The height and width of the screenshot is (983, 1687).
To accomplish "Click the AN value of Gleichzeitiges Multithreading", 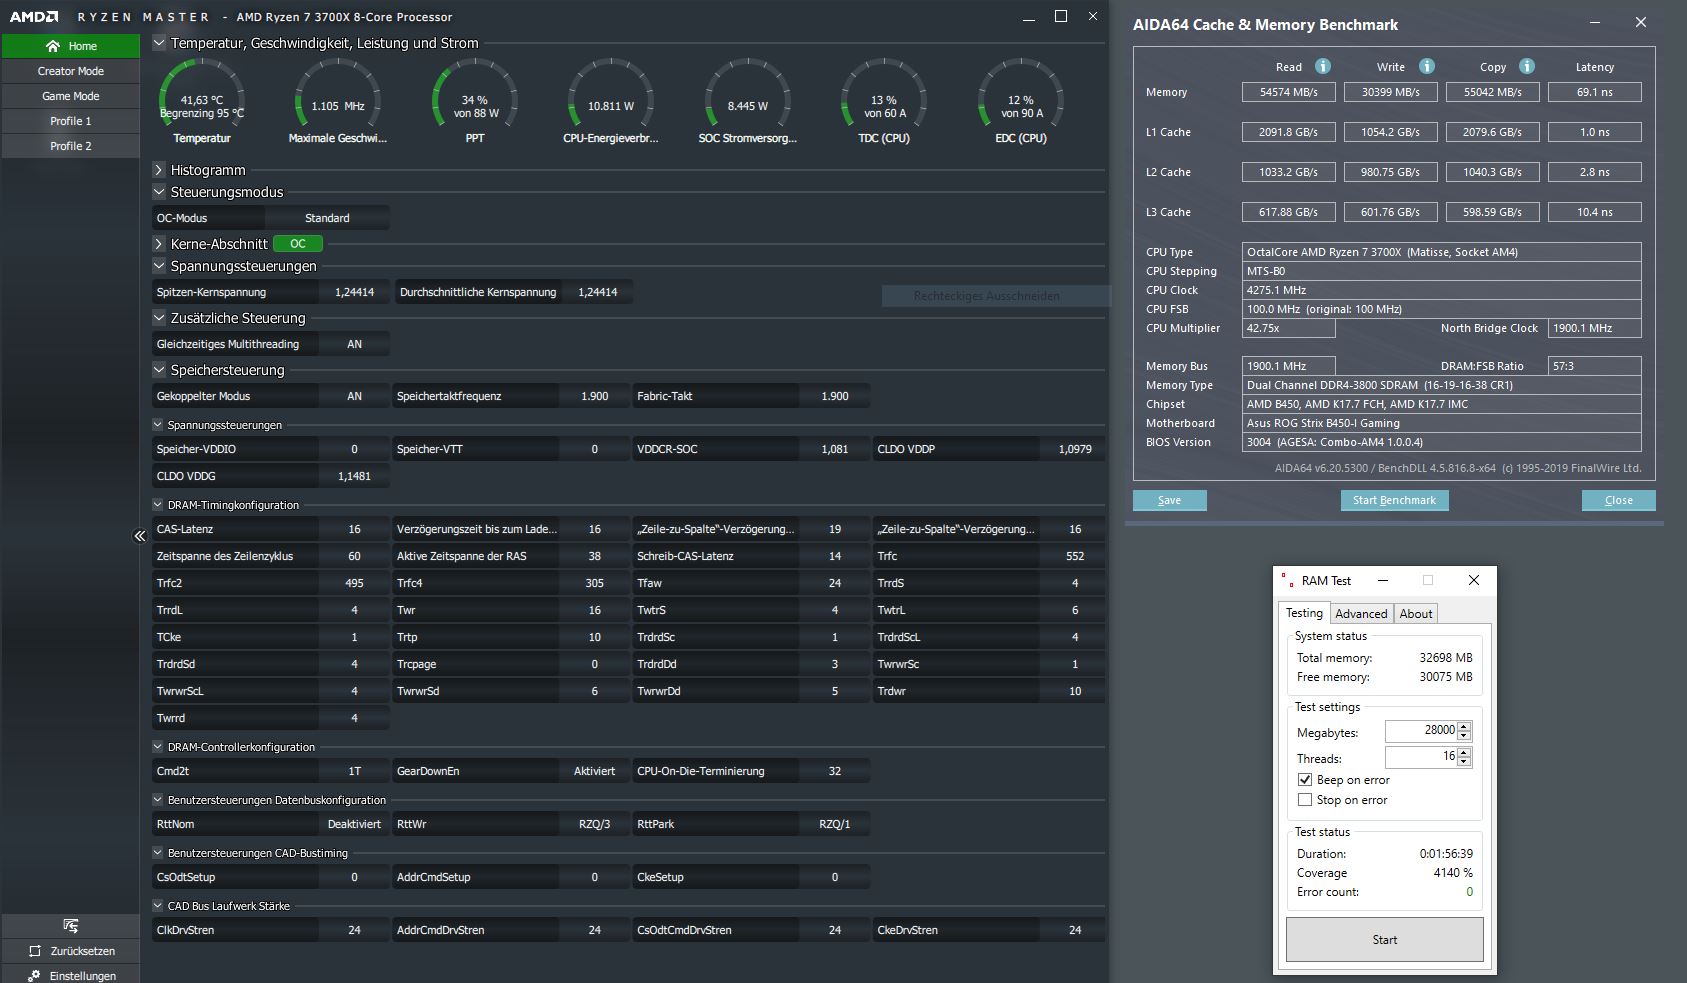I will 354,344.
